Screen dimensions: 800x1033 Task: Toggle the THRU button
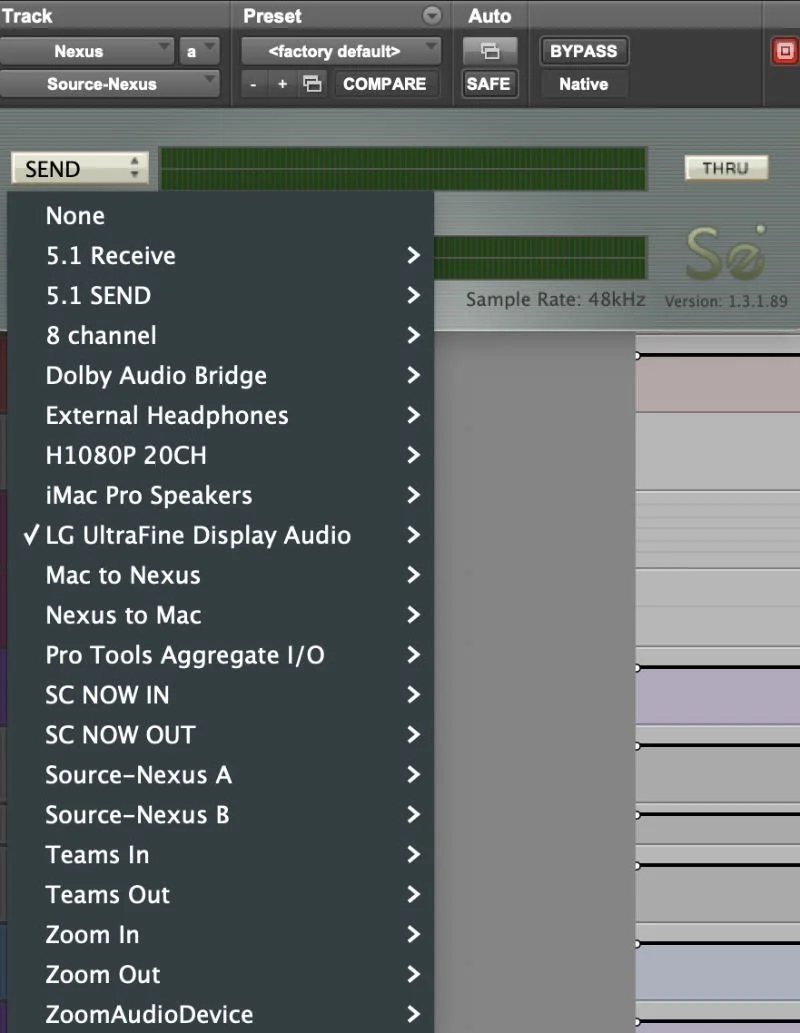point(726,168)
